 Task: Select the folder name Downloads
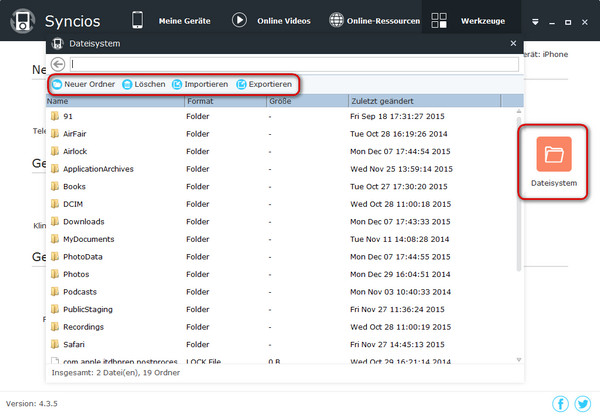tap(84, 222)
